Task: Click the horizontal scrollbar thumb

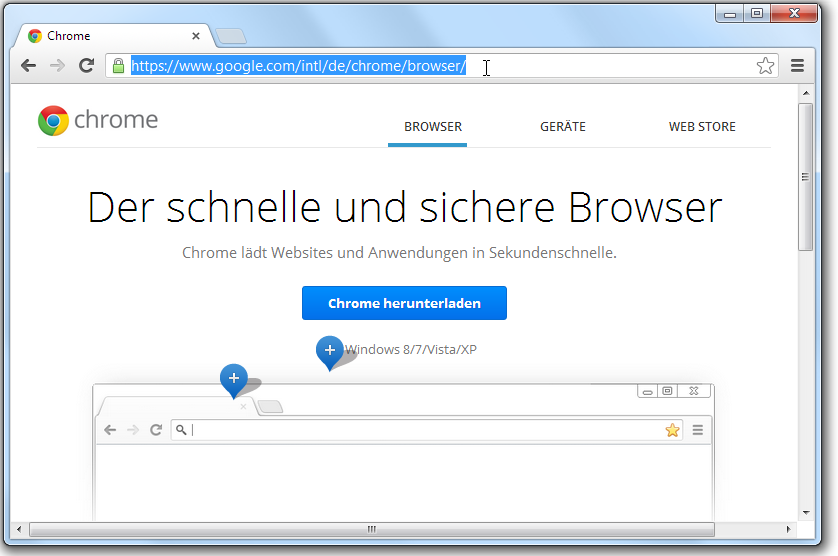Action: point(372,529)
